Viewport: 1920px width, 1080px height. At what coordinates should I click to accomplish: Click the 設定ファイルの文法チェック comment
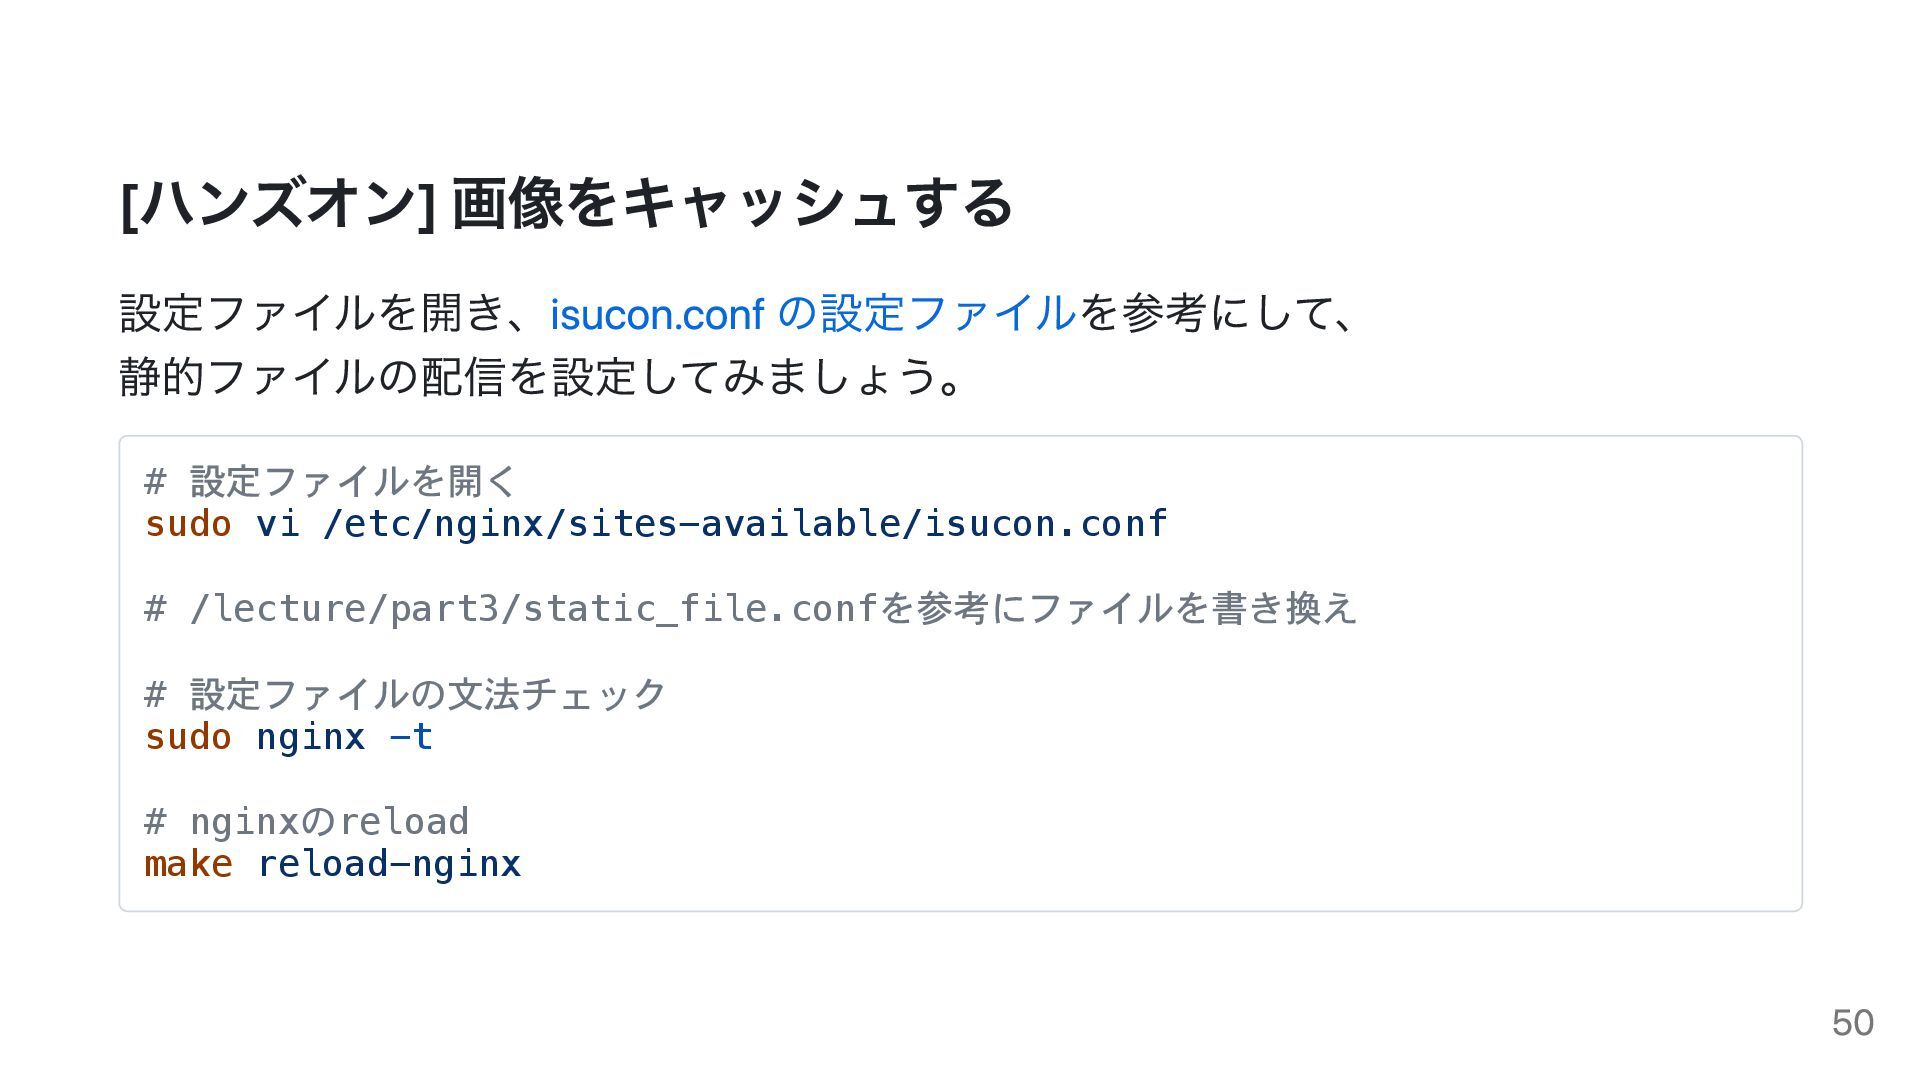(405, 694)
